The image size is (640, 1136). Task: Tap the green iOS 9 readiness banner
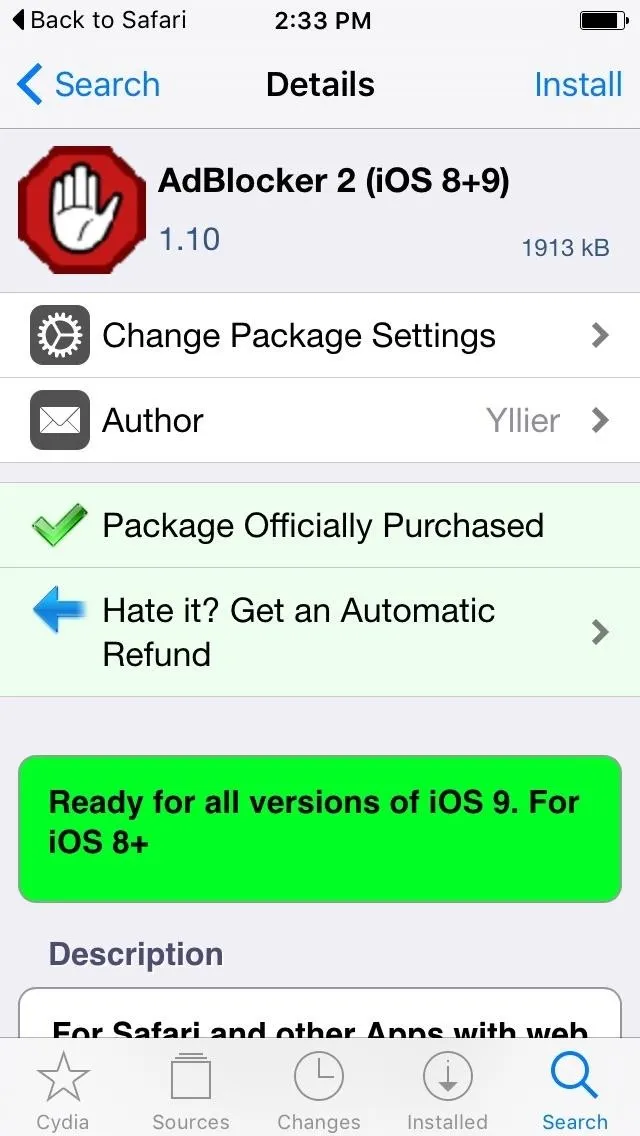coord(320,829)
